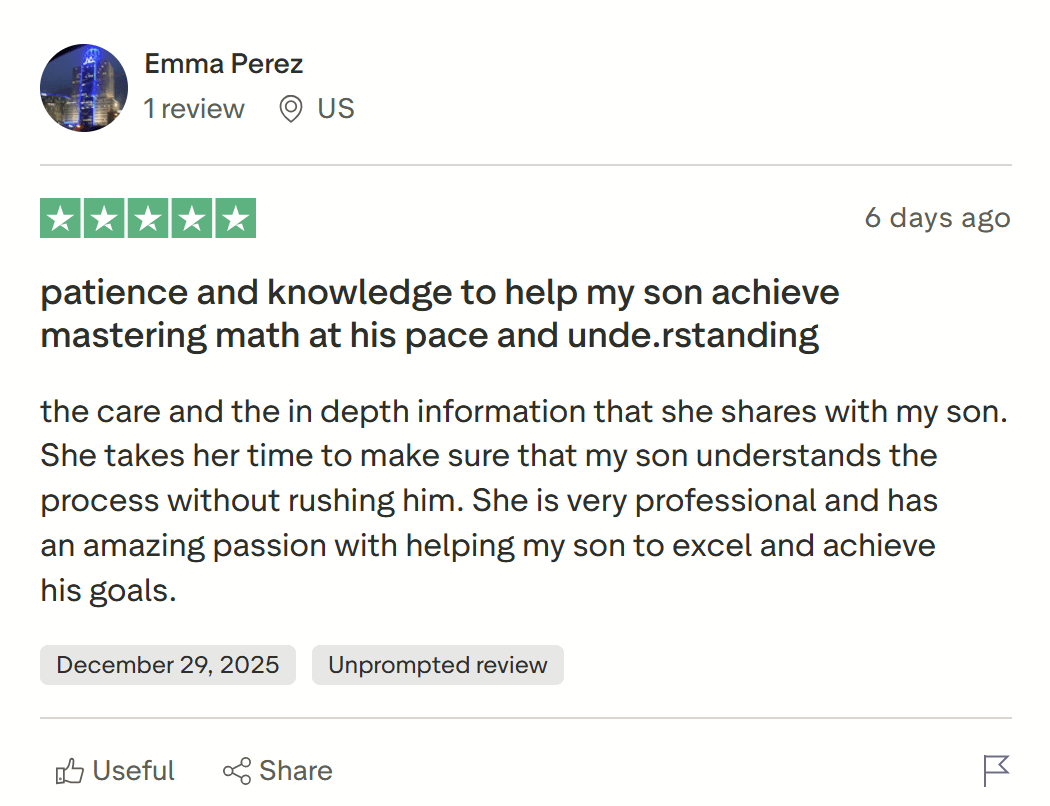Click the thumbs-up Useful icon
Image resolution: width=1050 pixels, height=806 pixels.
[x=70, y=770]
